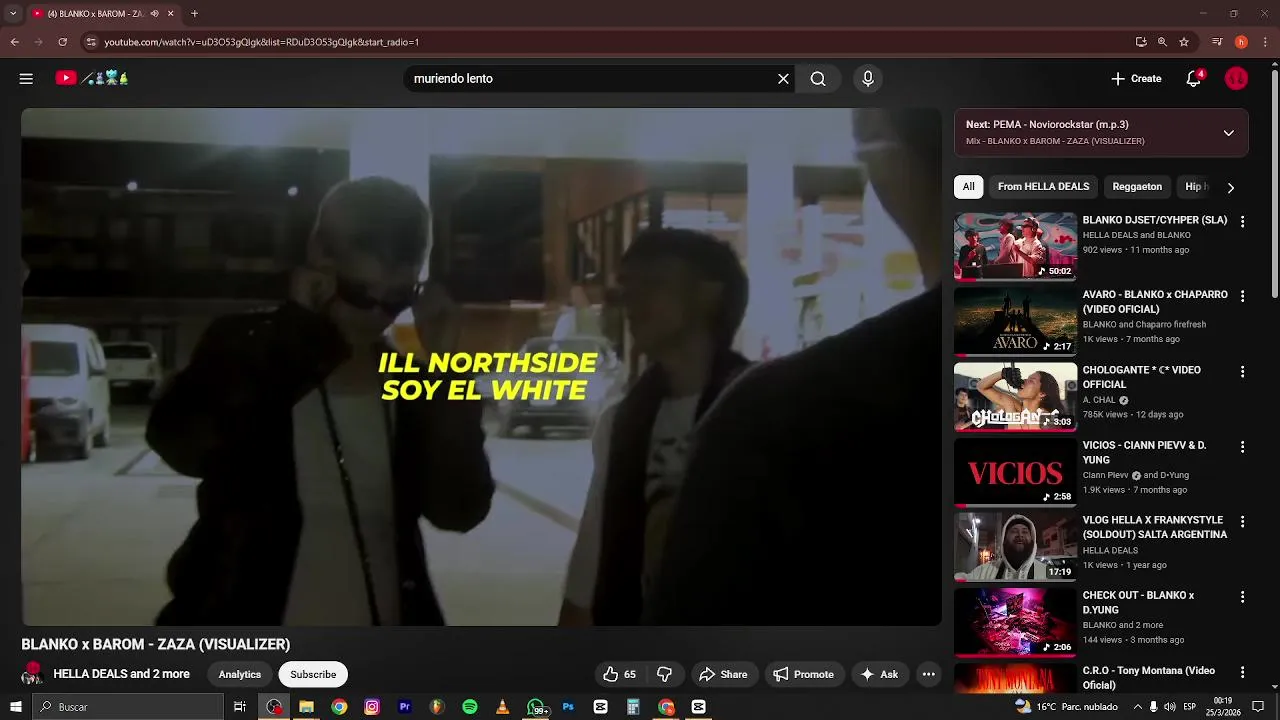Open Chrome three-dot menu
The height and width of the screenshot is (720, 1280).
[x=1265, y=42]
